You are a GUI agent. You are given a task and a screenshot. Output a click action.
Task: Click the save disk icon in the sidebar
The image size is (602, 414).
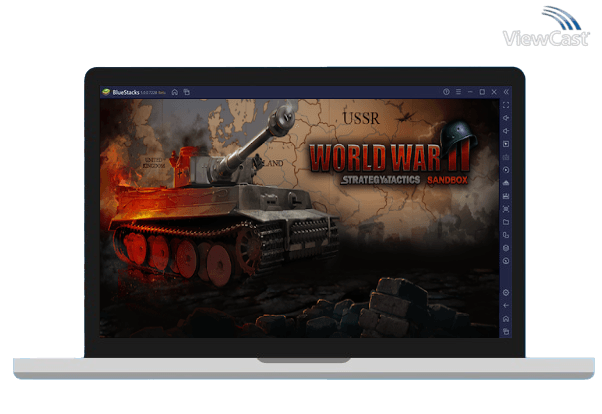click(x=506, y=196)
